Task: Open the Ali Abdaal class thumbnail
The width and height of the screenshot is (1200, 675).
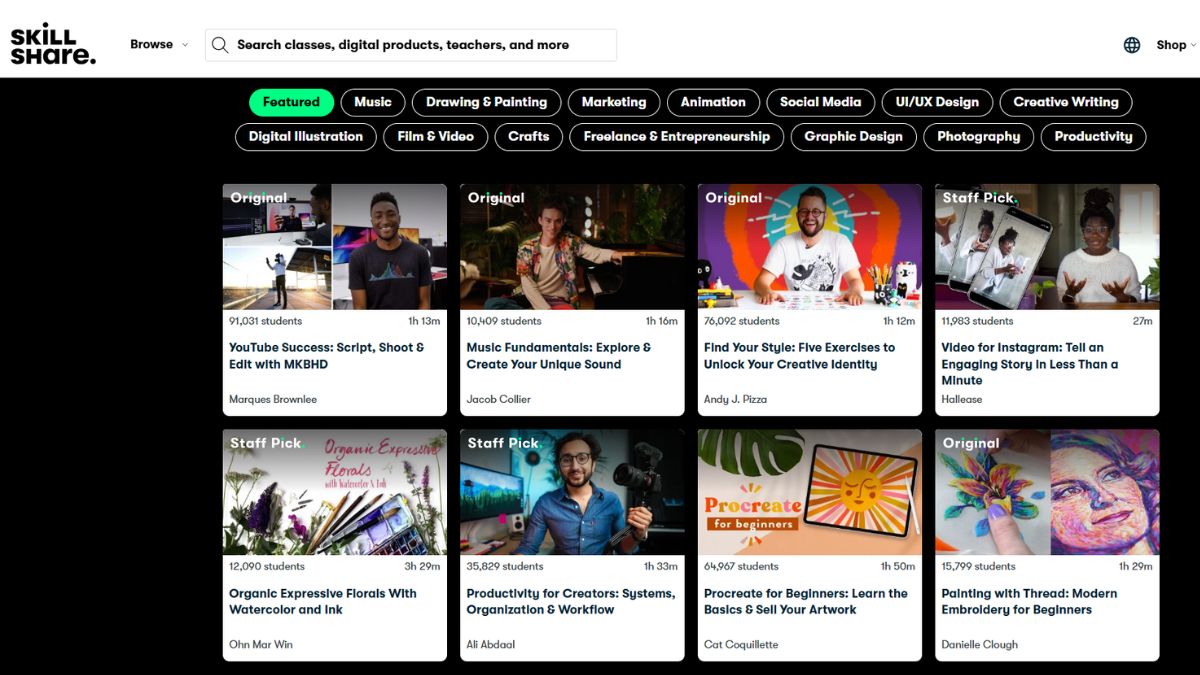Action: (x=572, y=492)
